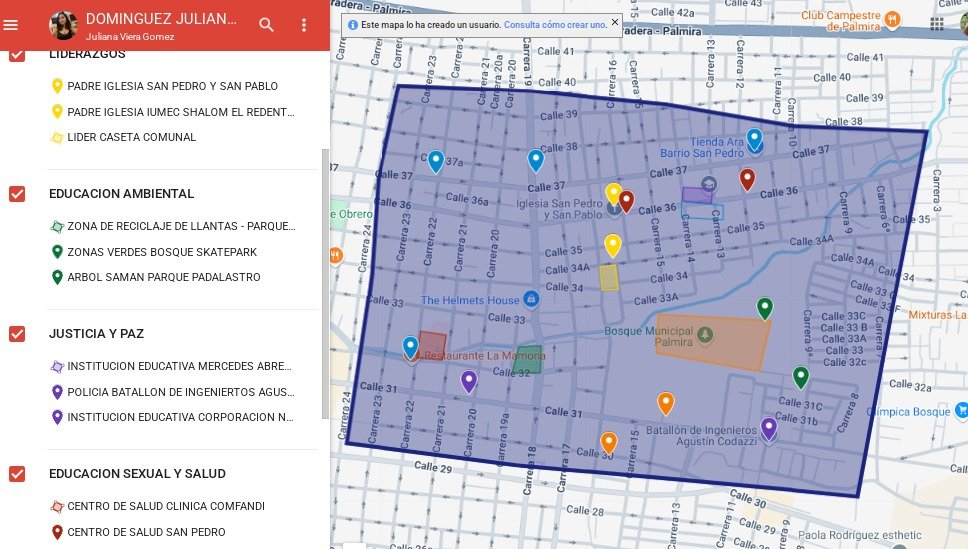Click purple pin near Calle 32 west
Image resolution: width=968 pixels, height=549 pixels.
[x=469, y=382]
